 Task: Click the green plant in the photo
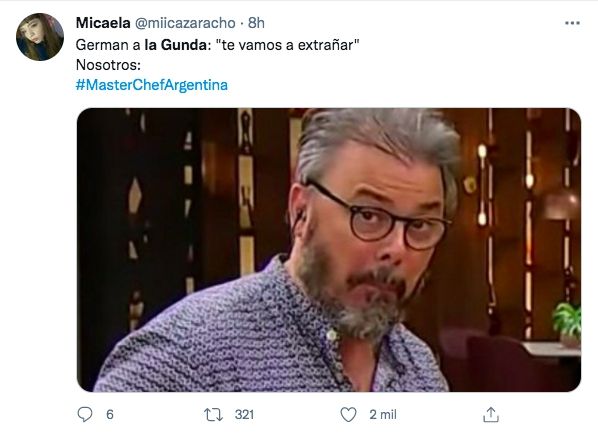click(567, 320)
